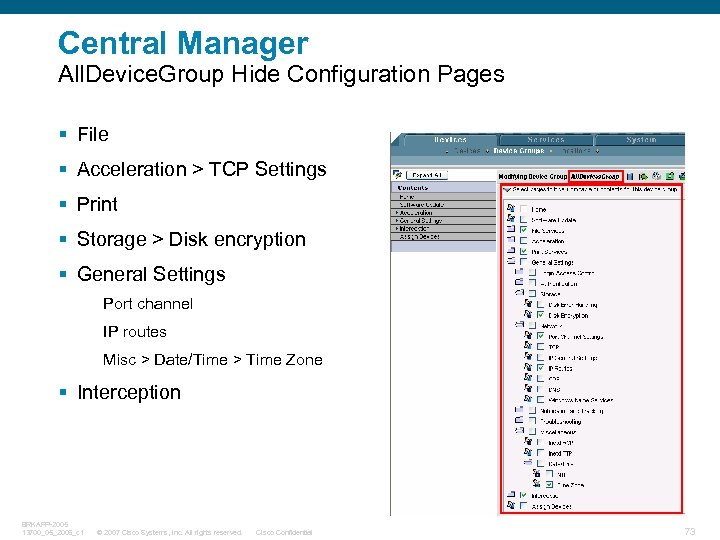Expand the Print Services folder icon
Screen dimensions: 720x540
coord(511,250)
